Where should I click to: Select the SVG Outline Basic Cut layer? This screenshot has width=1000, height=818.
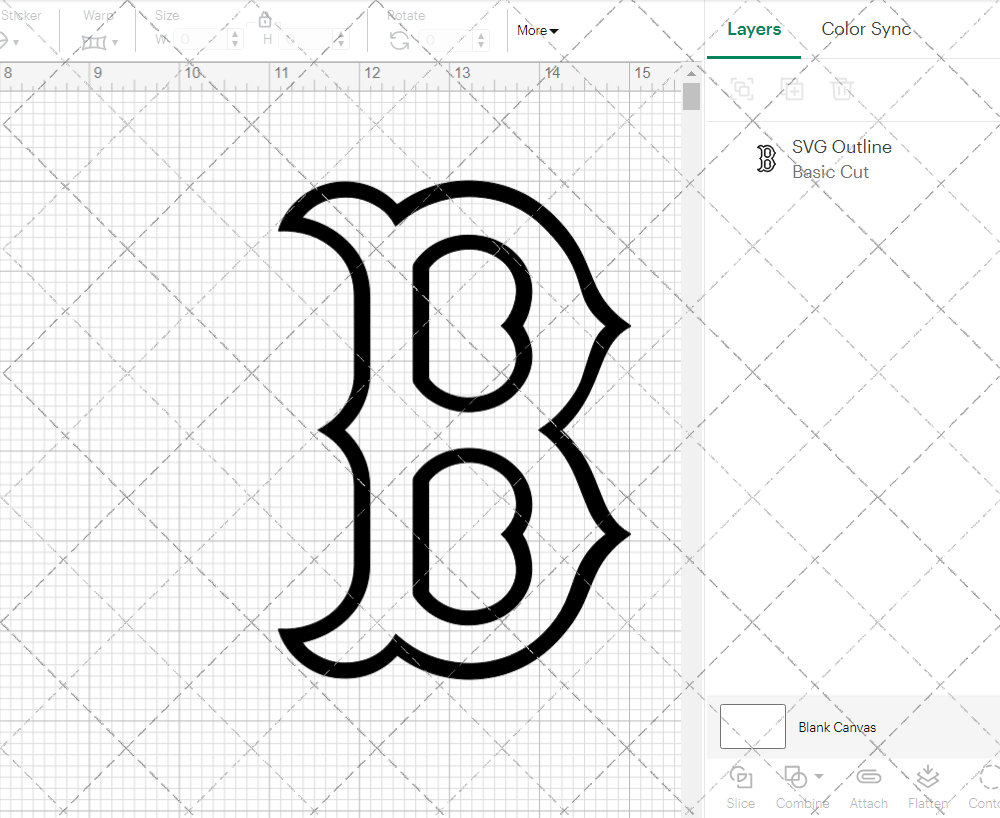841,159
